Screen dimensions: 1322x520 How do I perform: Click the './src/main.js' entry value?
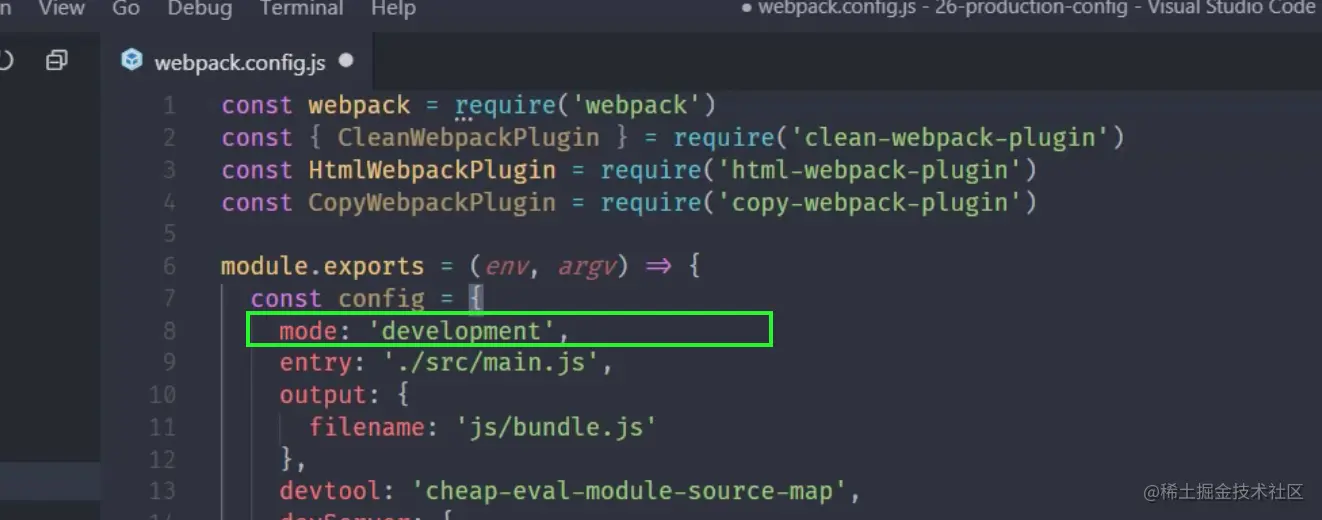(x=490, y=363)
